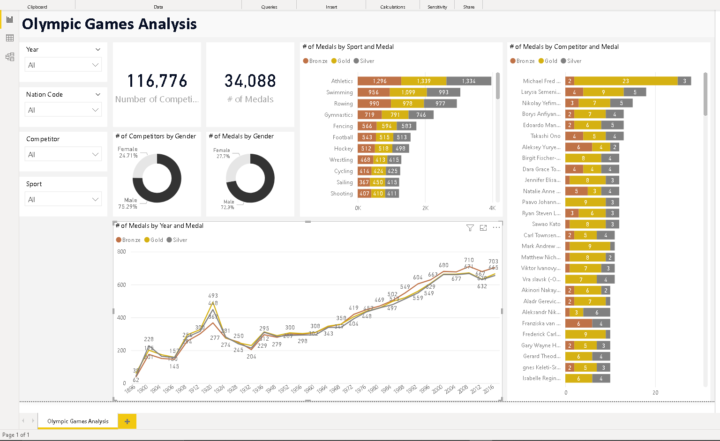
Task: Select the Swimming bronze bar 956
Action: point(373,92)
